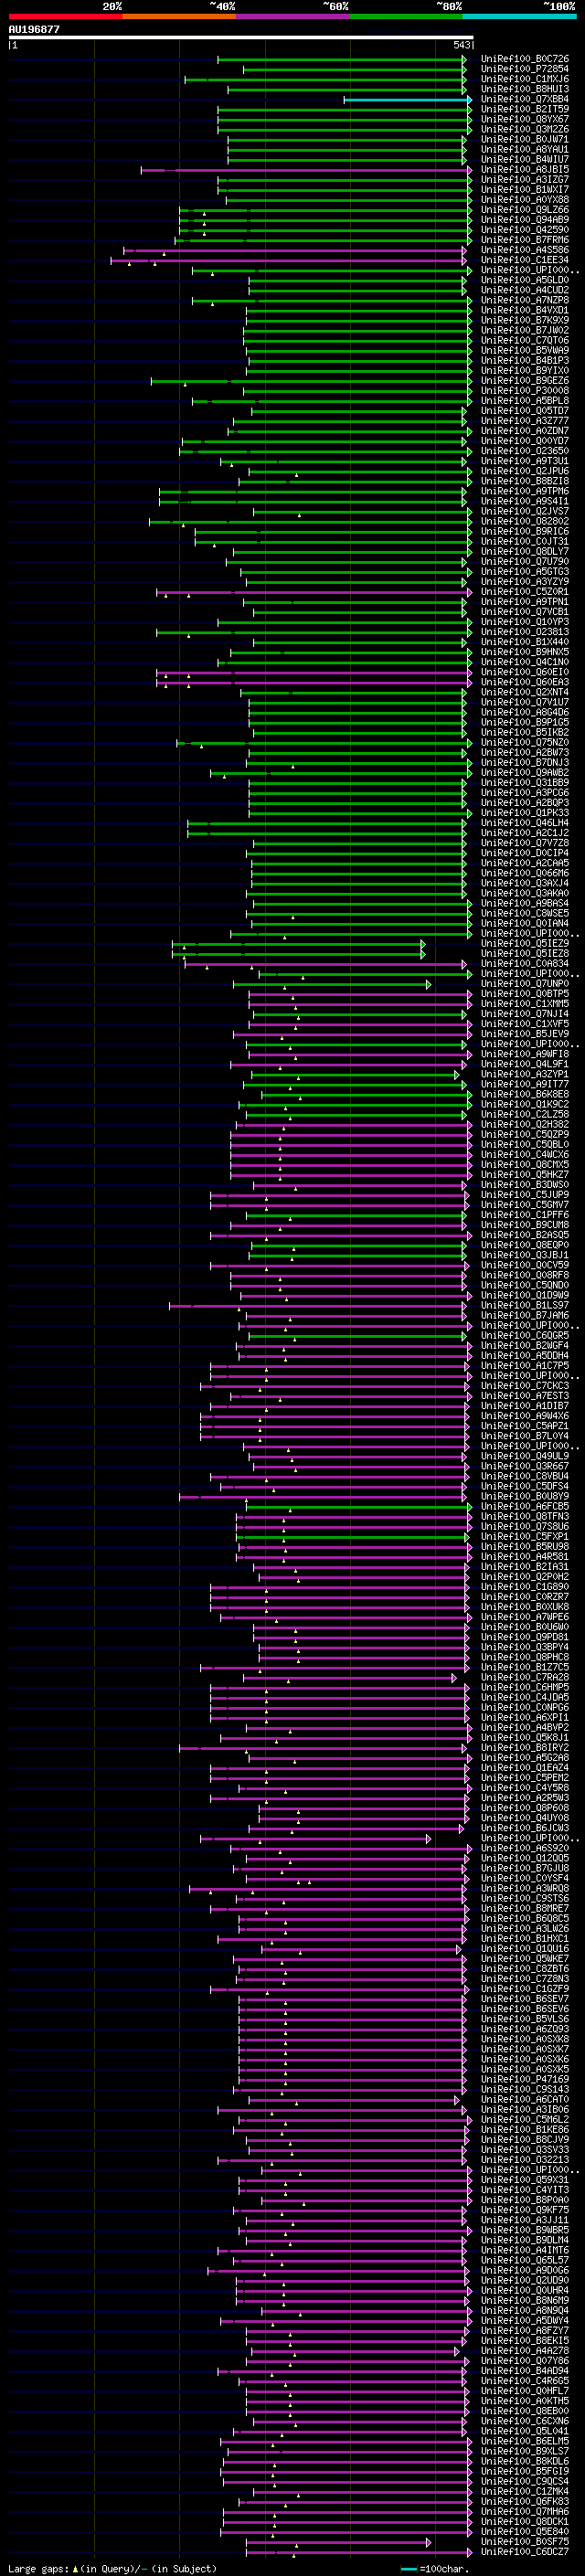Click hit label UniRef100_B9GEZ6
Viewport: 585px width, 2576px height.
tap(525, 381)
